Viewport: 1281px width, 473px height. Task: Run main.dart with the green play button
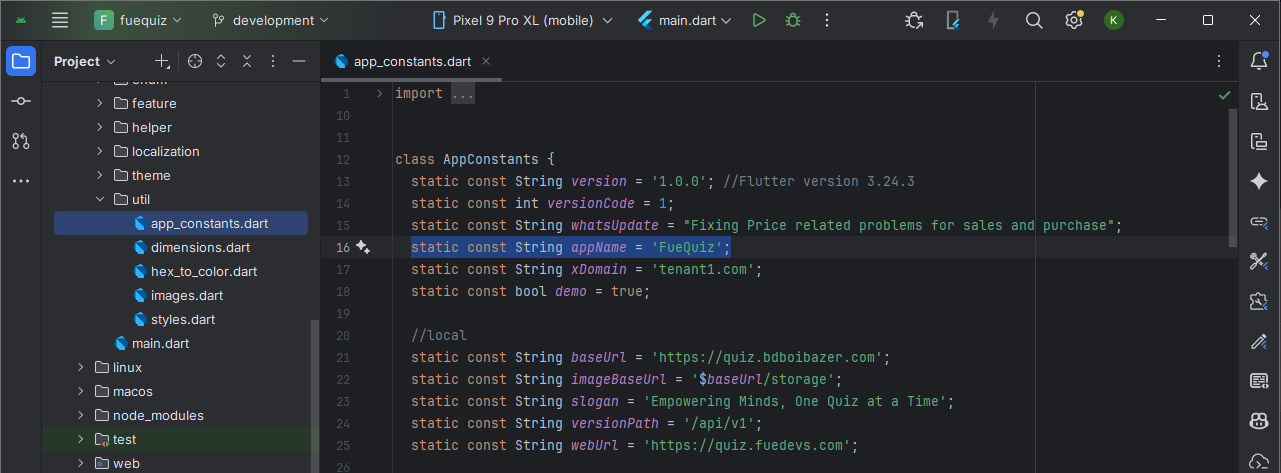coord(759,20)
